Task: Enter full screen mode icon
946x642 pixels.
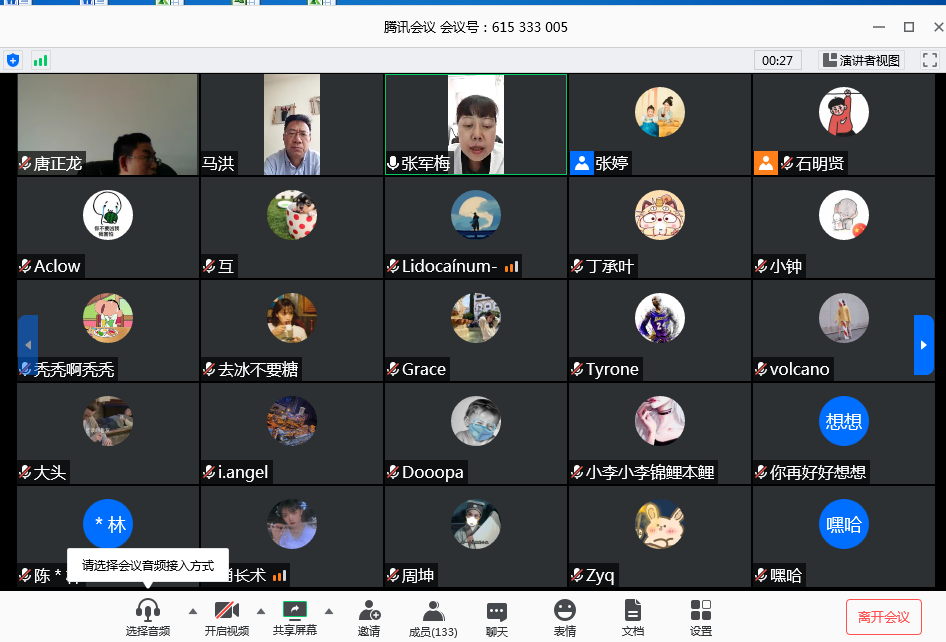Action: (x=929, y=60)
